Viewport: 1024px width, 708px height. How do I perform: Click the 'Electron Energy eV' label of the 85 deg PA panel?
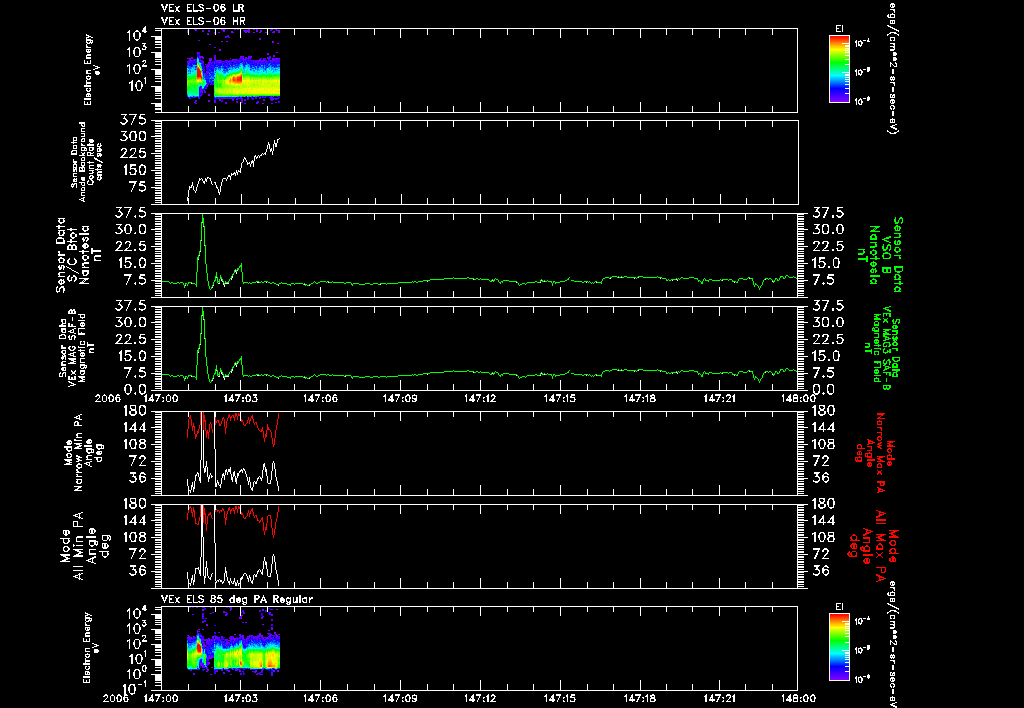[x=91, y=648]
